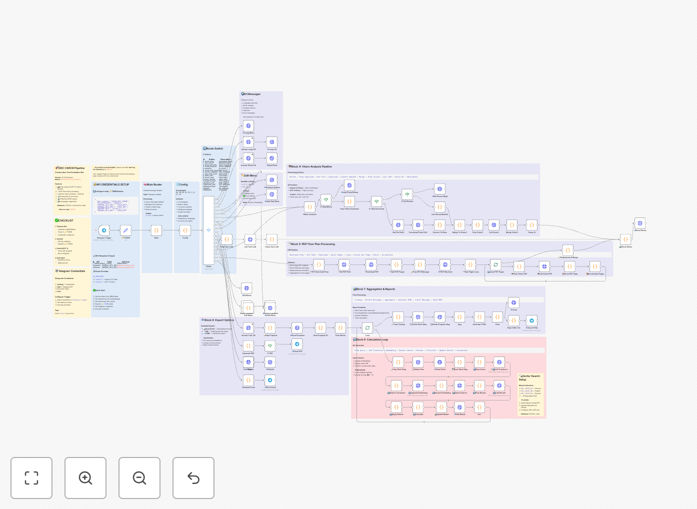This screenshot has width=697, height=509.
Task: Click the Block 7: Aggregation & Reports title
Action: click(374, 289)
